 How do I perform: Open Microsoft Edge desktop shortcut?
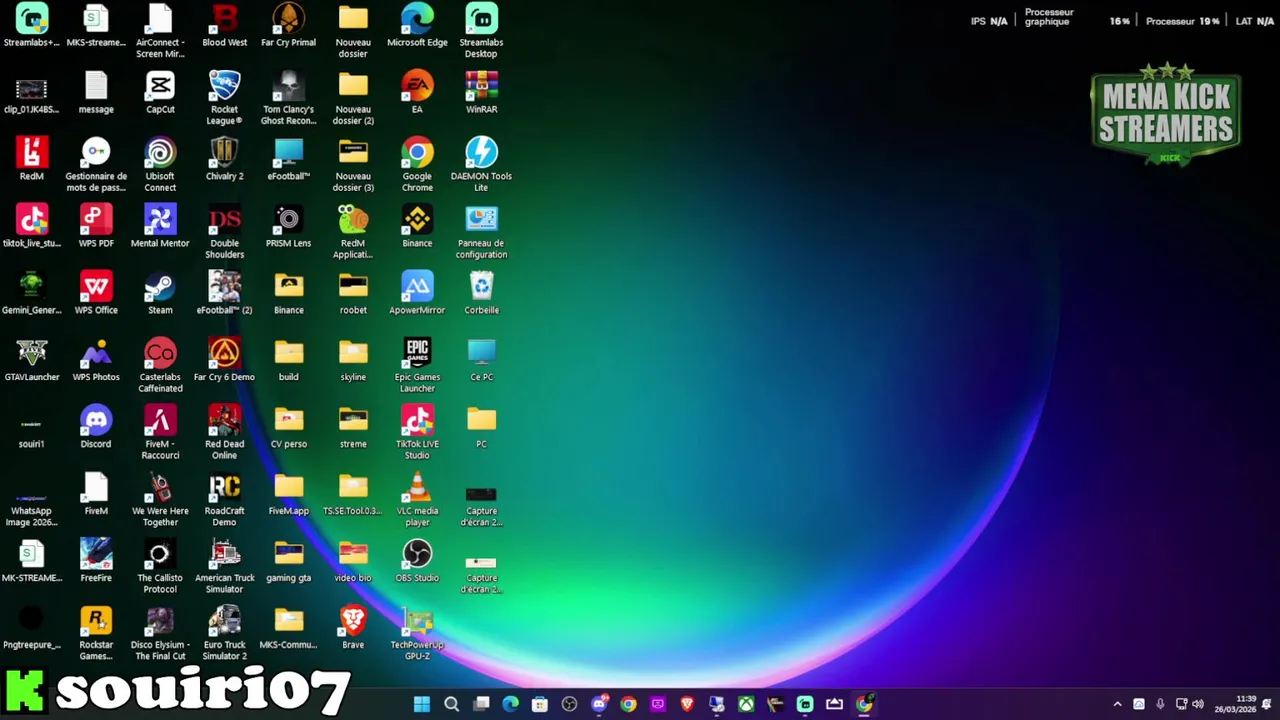[417, 26]
